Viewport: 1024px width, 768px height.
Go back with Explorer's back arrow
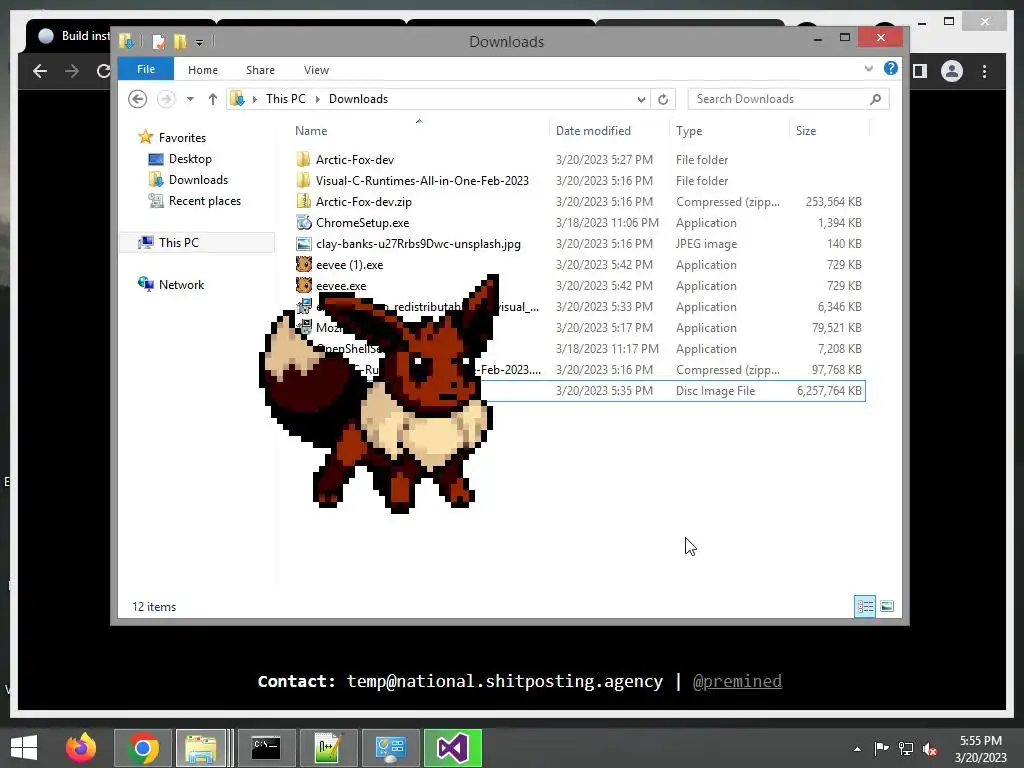(x=137, y=99)
